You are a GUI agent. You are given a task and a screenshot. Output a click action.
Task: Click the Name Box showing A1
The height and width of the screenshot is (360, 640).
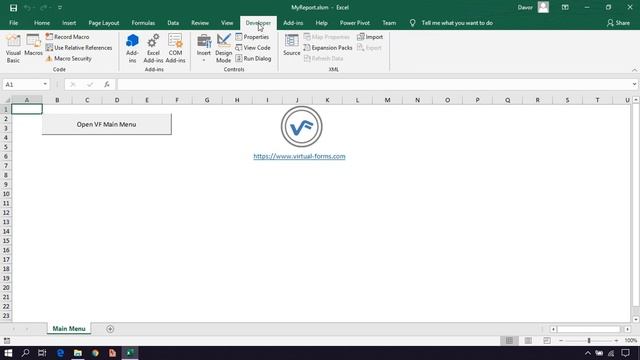pos(22,84)
